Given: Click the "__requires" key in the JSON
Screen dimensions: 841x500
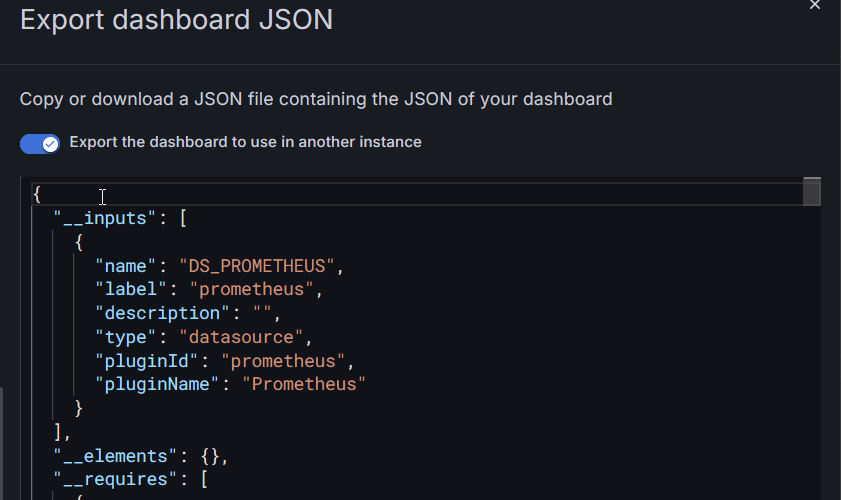Looking at the screenshot, I should click(116, 479).
